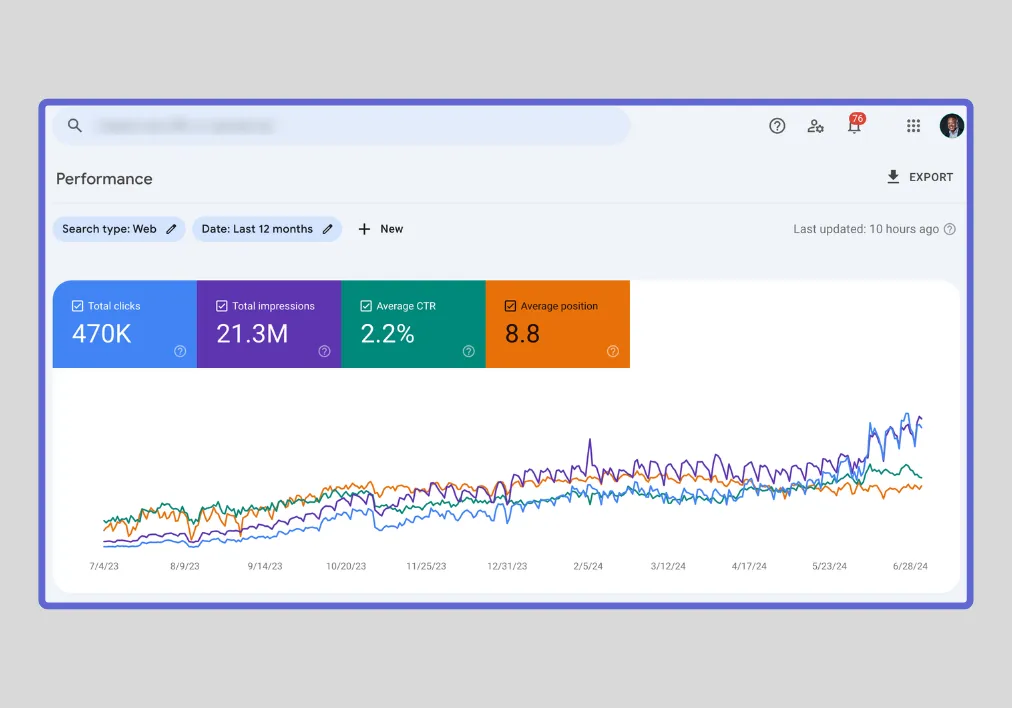
Task: Open the Google apps grid icon
Action: [913, 126]
